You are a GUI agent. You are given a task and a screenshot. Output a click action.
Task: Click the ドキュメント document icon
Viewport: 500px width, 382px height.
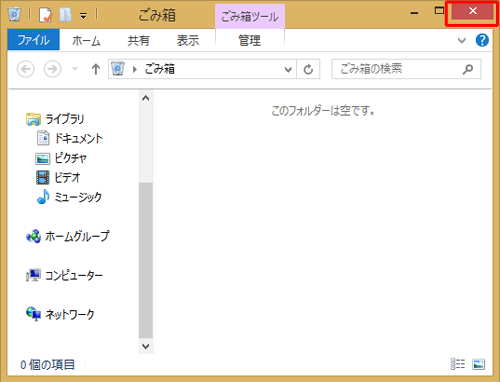(43, 138)
